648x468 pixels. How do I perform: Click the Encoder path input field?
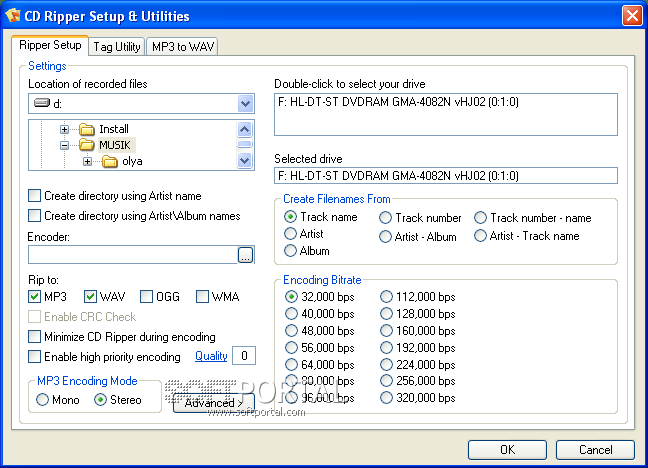[133, 255]
